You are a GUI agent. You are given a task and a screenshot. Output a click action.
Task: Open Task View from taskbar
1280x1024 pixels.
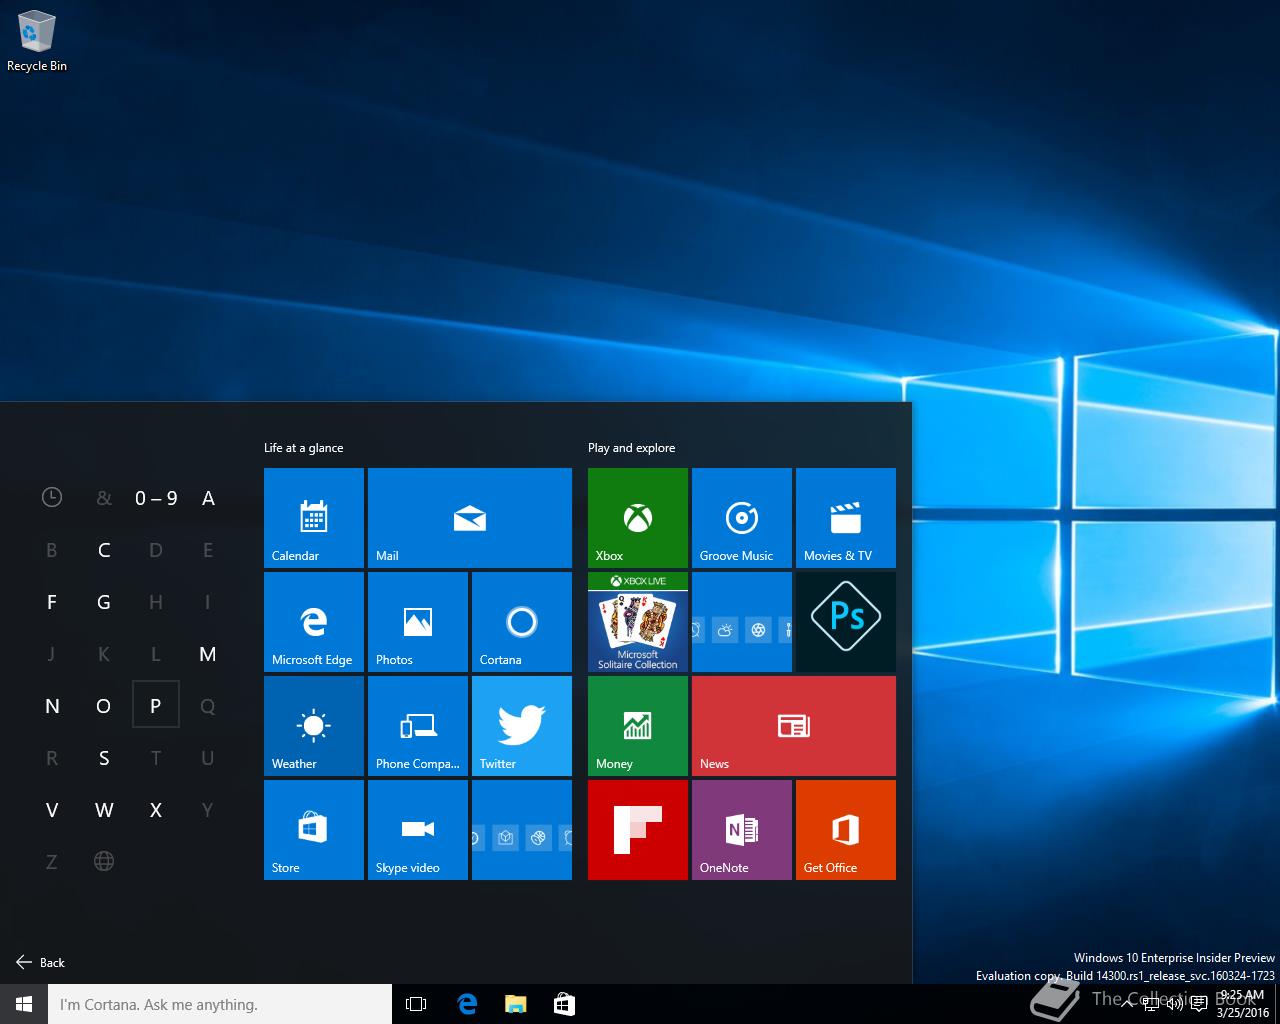(x=416, y=1004)
